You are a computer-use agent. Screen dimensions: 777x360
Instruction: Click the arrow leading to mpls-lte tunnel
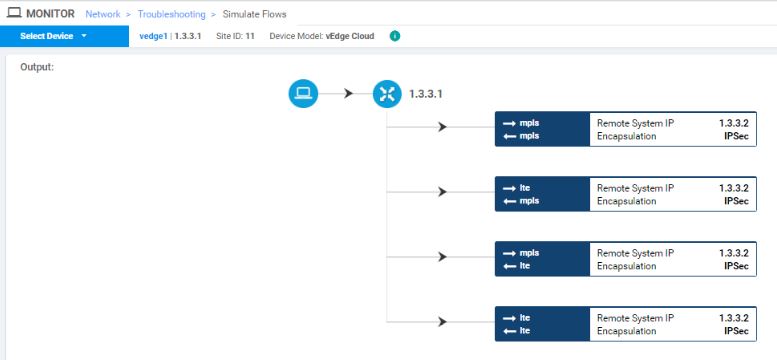click(442, 257)
